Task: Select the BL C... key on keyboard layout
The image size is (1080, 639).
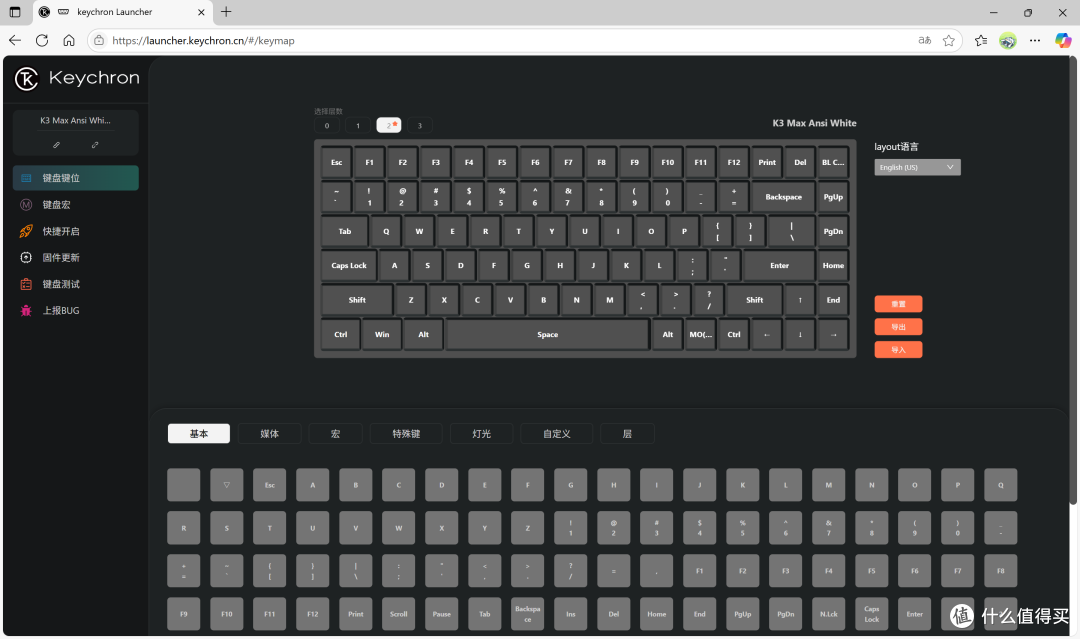Action: pyautogui.click(x=833, y=163)
